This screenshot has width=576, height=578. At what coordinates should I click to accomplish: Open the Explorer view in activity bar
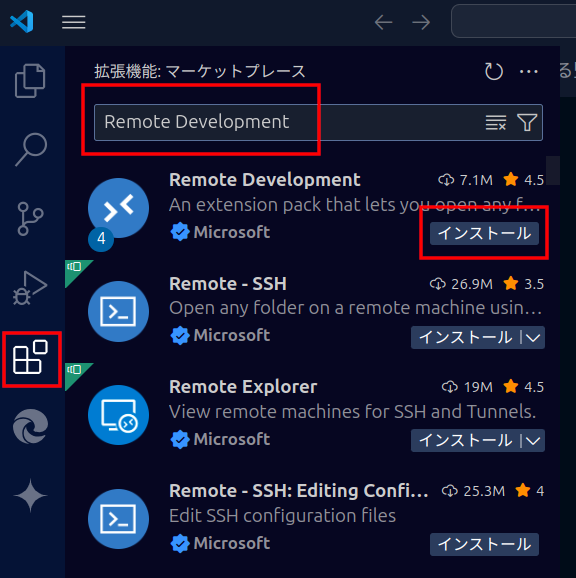pyautogui.click(x=30, y=81)
